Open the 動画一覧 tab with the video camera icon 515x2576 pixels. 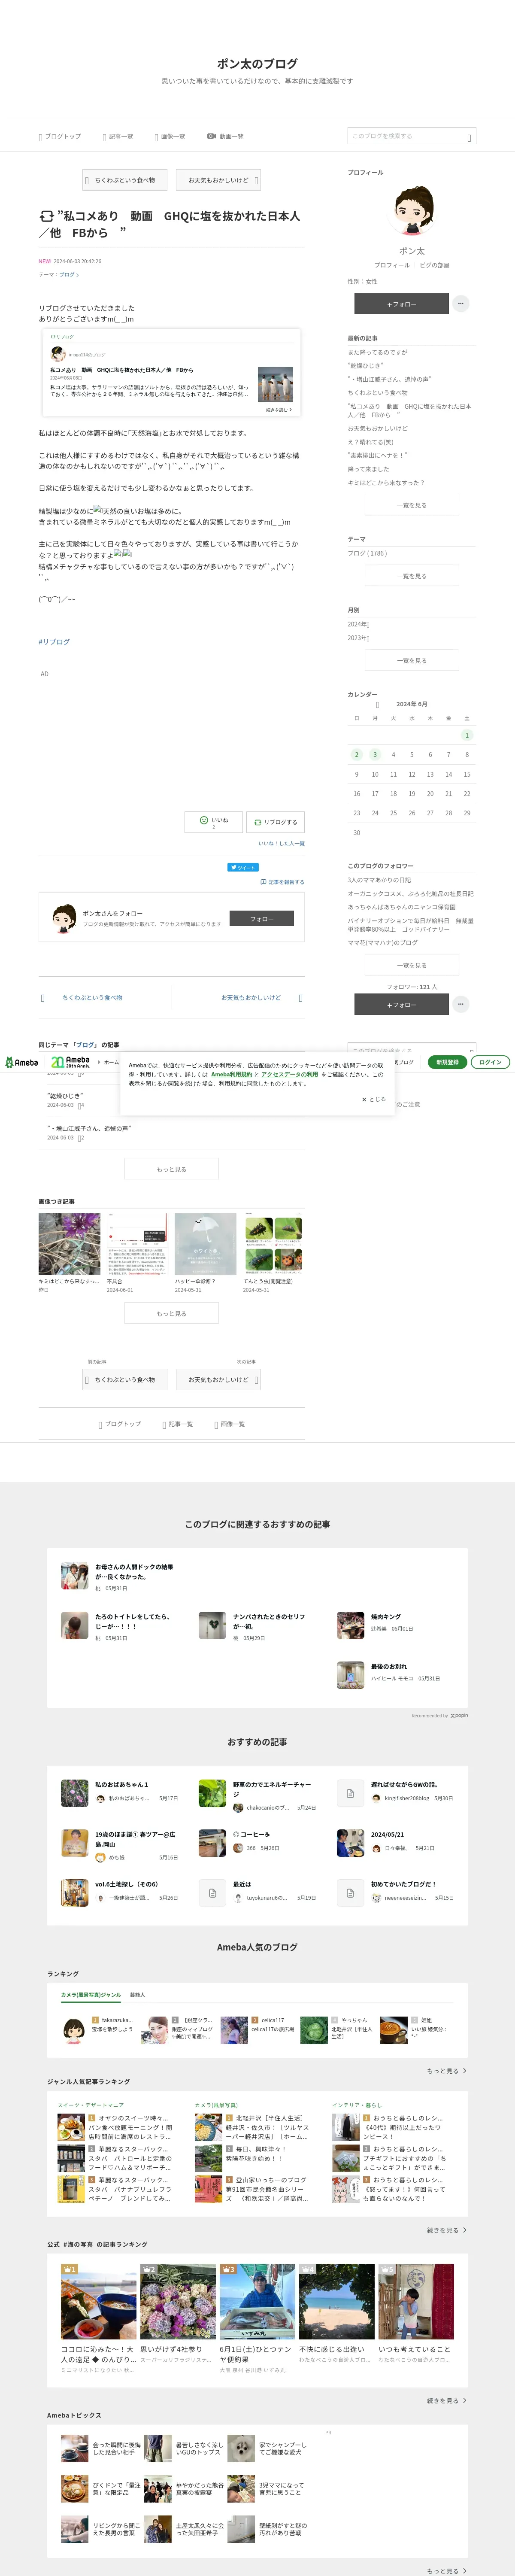(225, 136)
